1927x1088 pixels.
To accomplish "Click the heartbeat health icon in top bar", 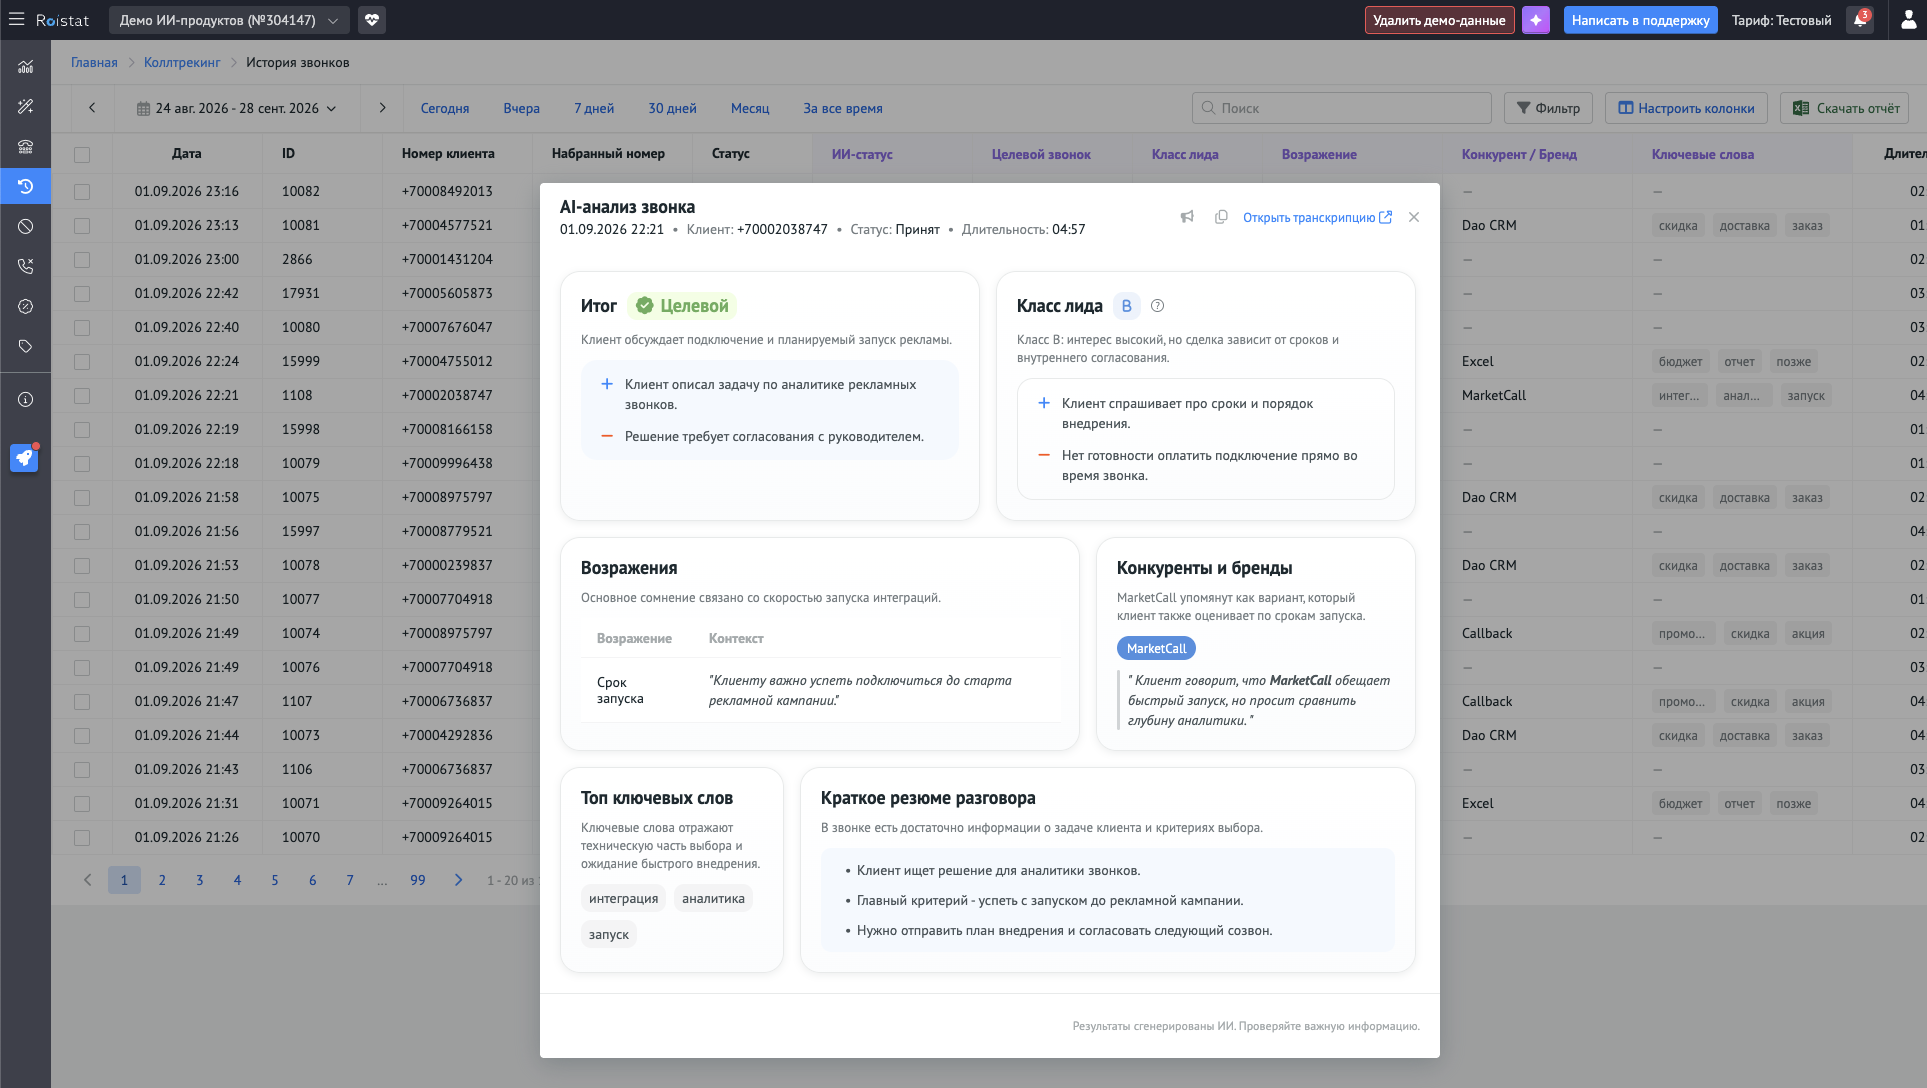I will [372, 20].
